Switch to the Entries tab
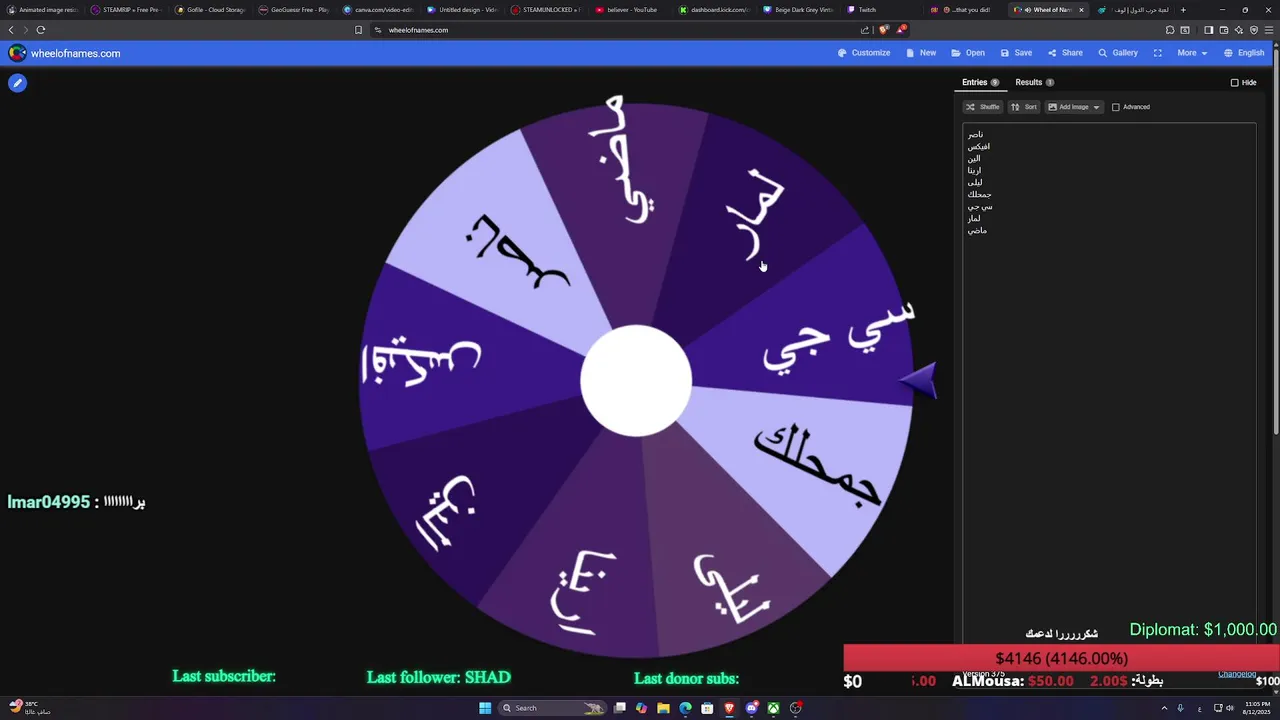Viewport: 1280px width, 720px height. pyautogui.click(x=980, y=82)
